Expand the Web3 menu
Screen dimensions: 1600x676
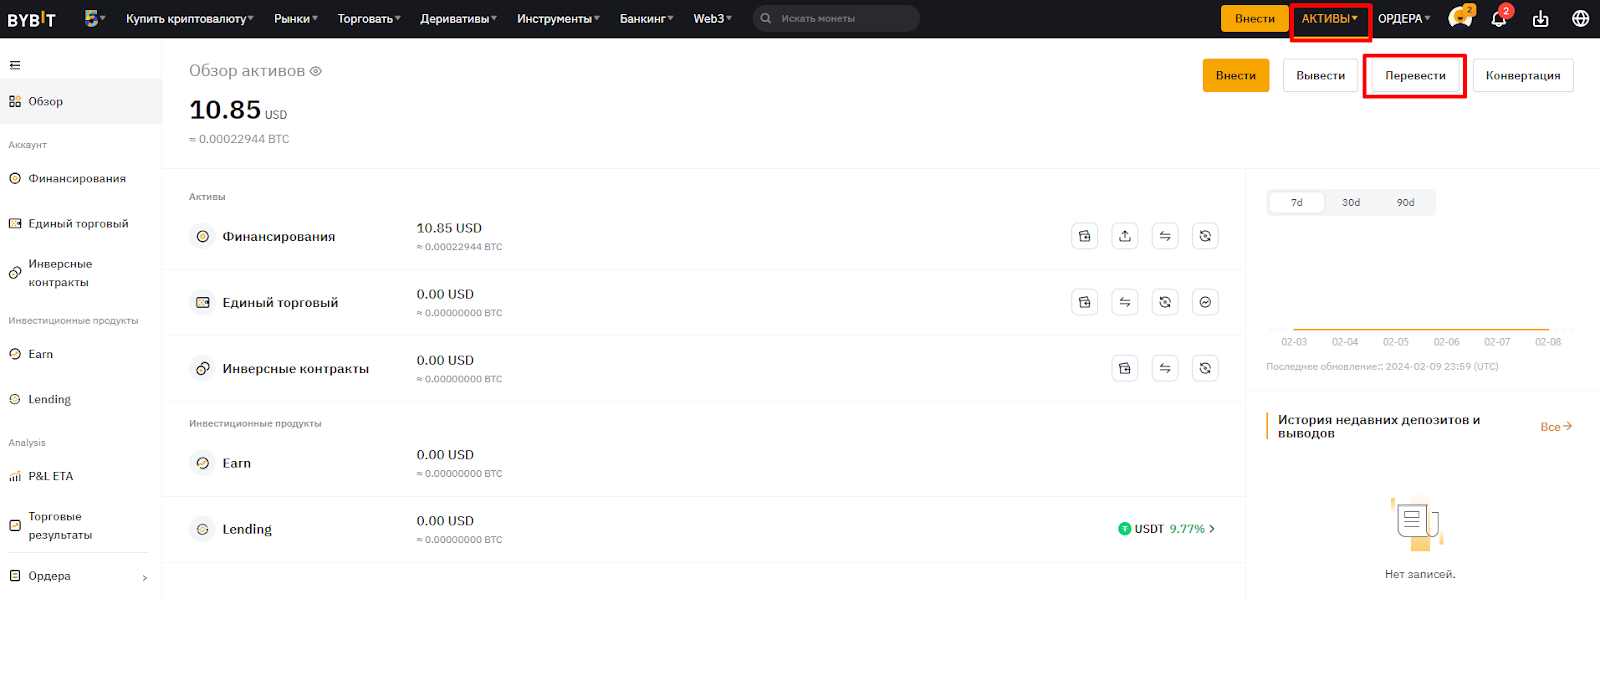pos(713,19)
